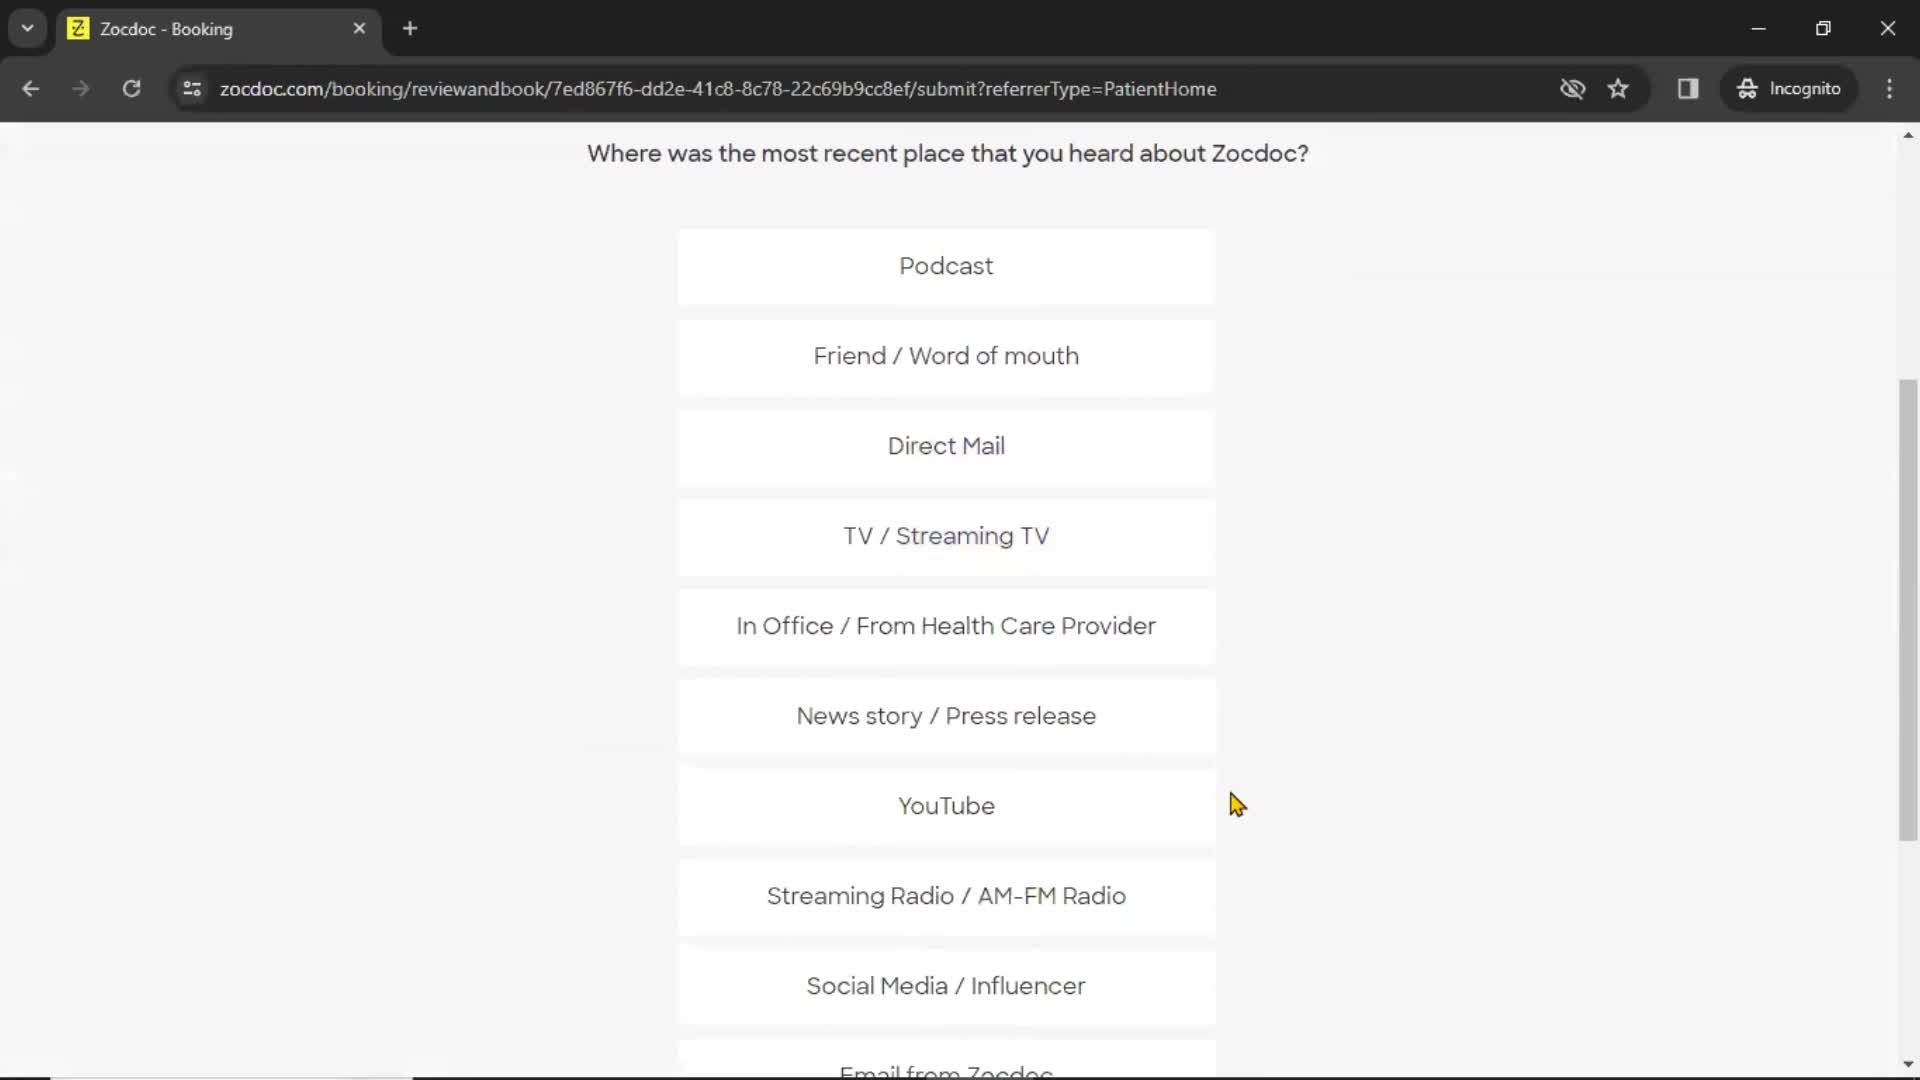This screenshot has height=1080, width=1920.
Task: Select TV / Streaming TV
Action: [x=946, y=536]
